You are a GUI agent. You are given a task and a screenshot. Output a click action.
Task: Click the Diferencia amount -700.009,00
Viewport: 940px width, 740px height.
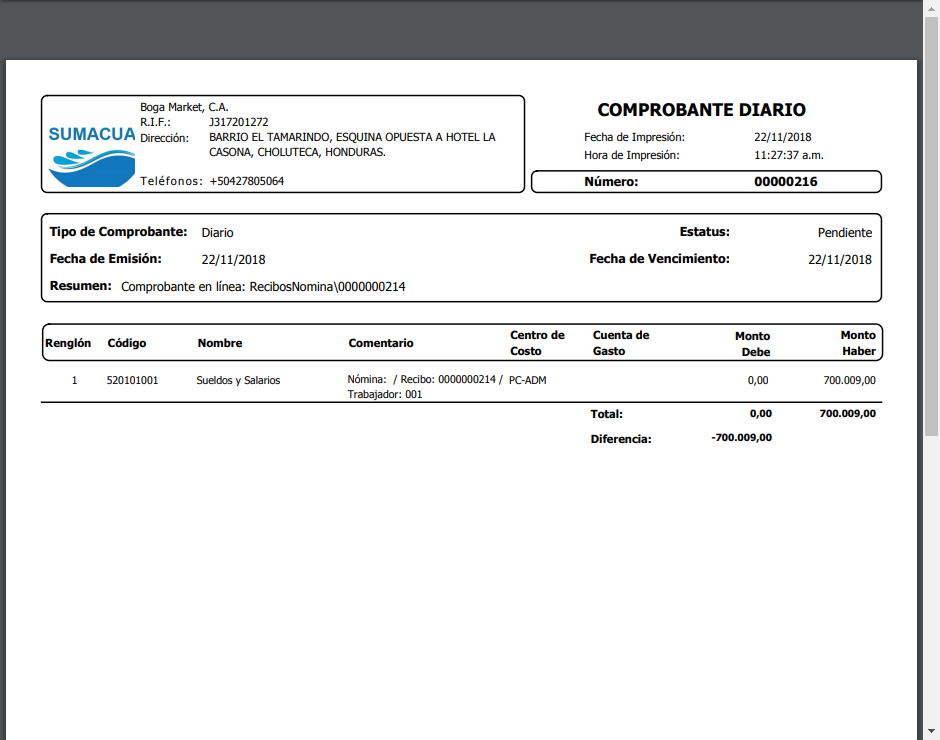pyautogui.click(x=741, y=438)
